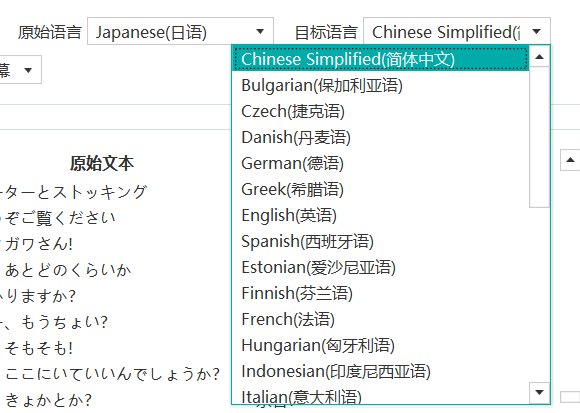Viewport: 580px width, 413px height.
Task: Click the subtitle table scroll-up arrow
Action: (570, 160)
